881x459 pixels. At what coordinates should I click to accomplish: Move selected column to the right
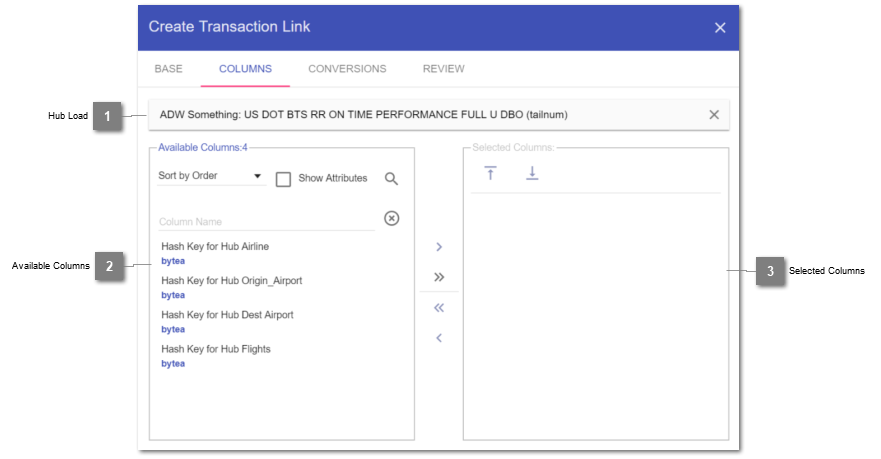point(439,246)
